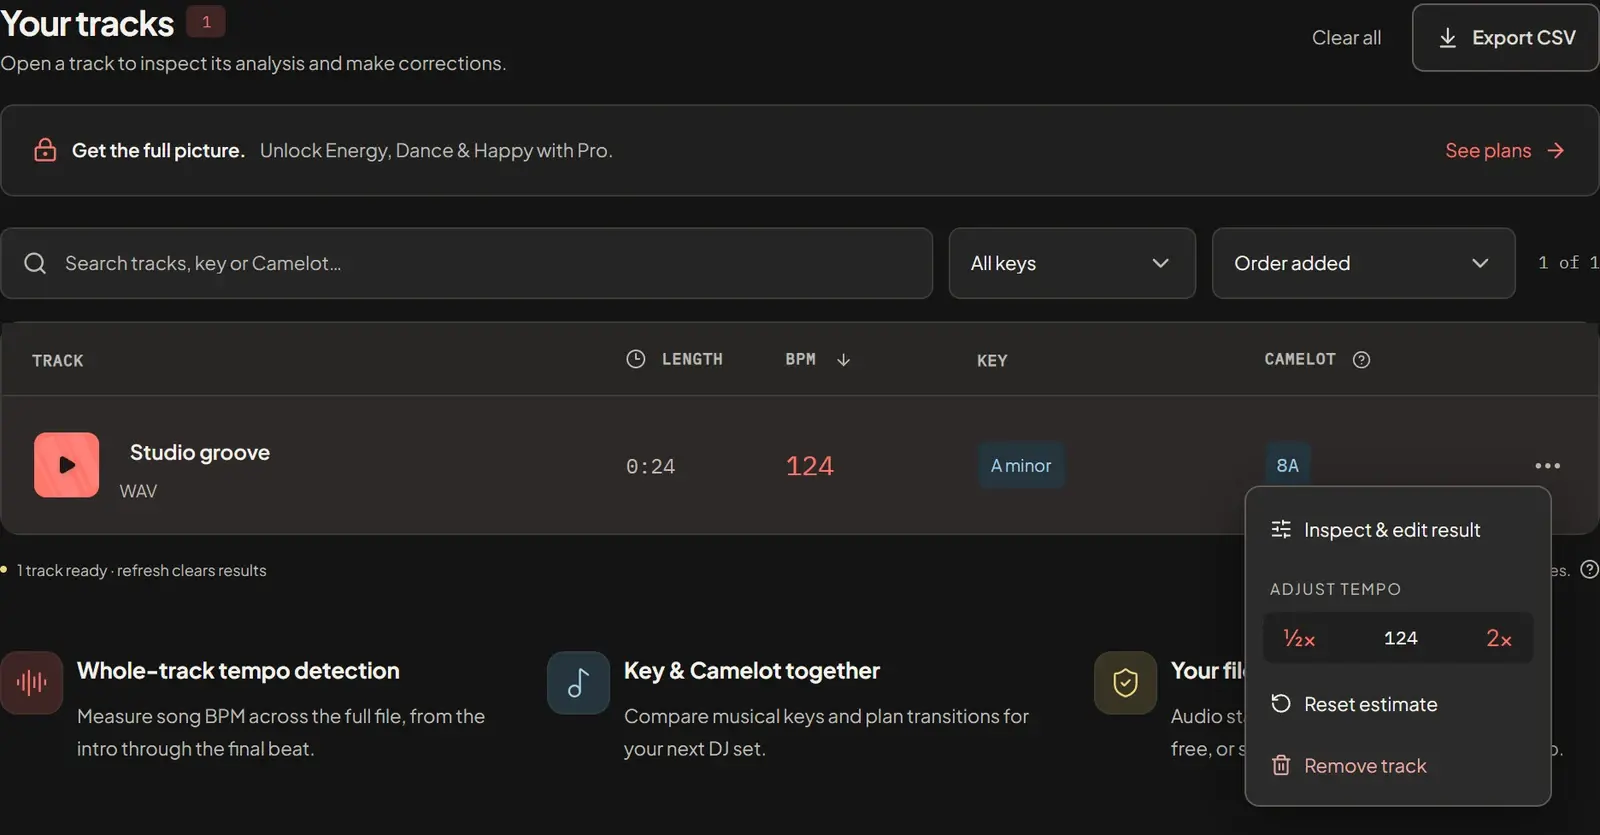Click the 8A Camelot badge
Screen dimensions: 1600x835
[x=1288, y=465]
